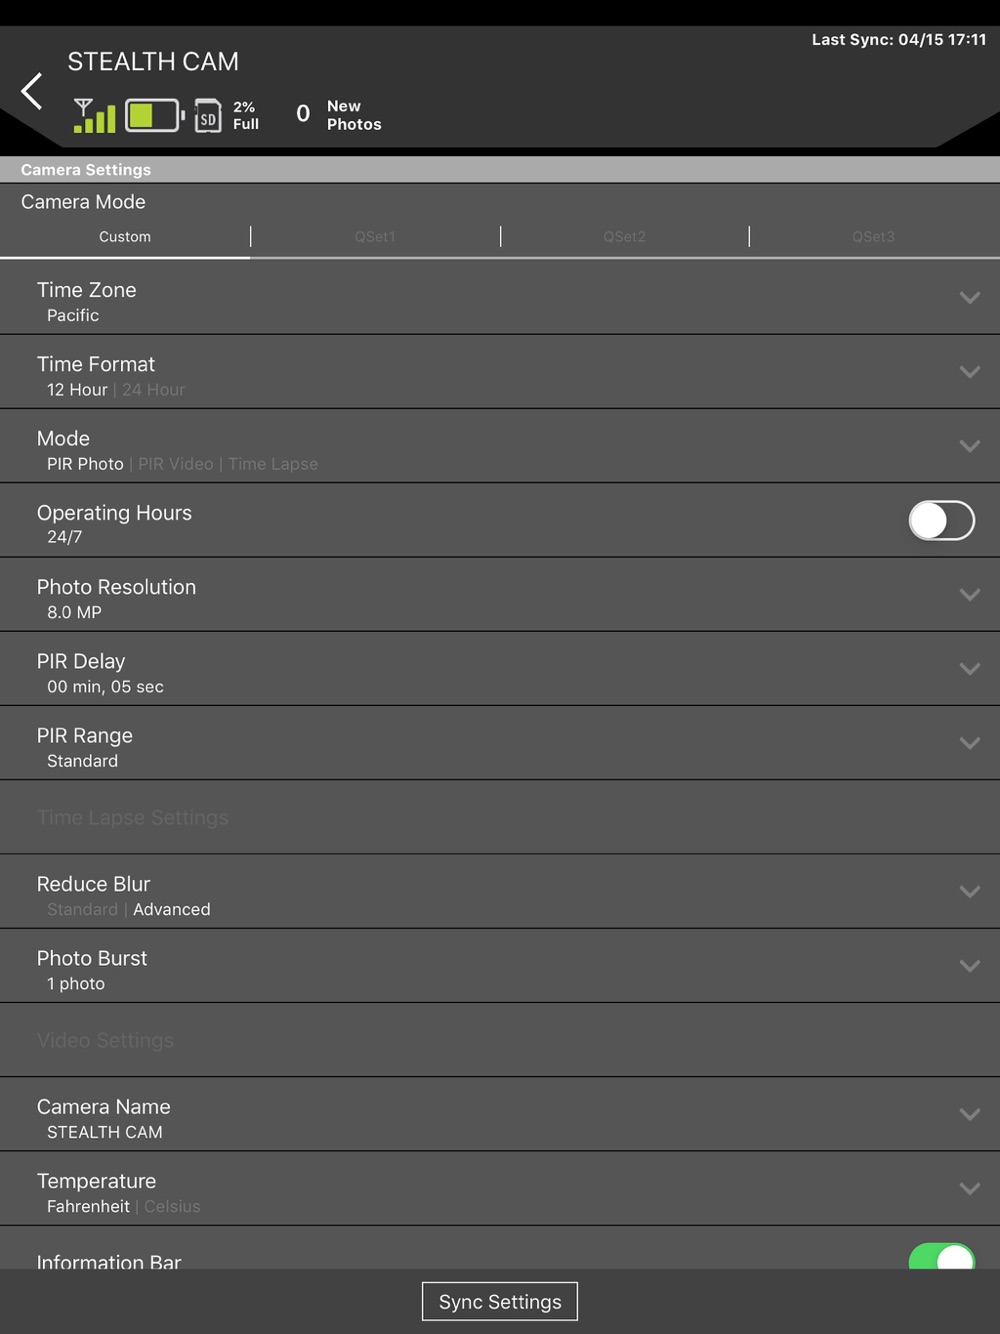Disable the Information Bar switch
Image resolution: width=1000 pixels, height=1334 pixels.
(941, 1256)
